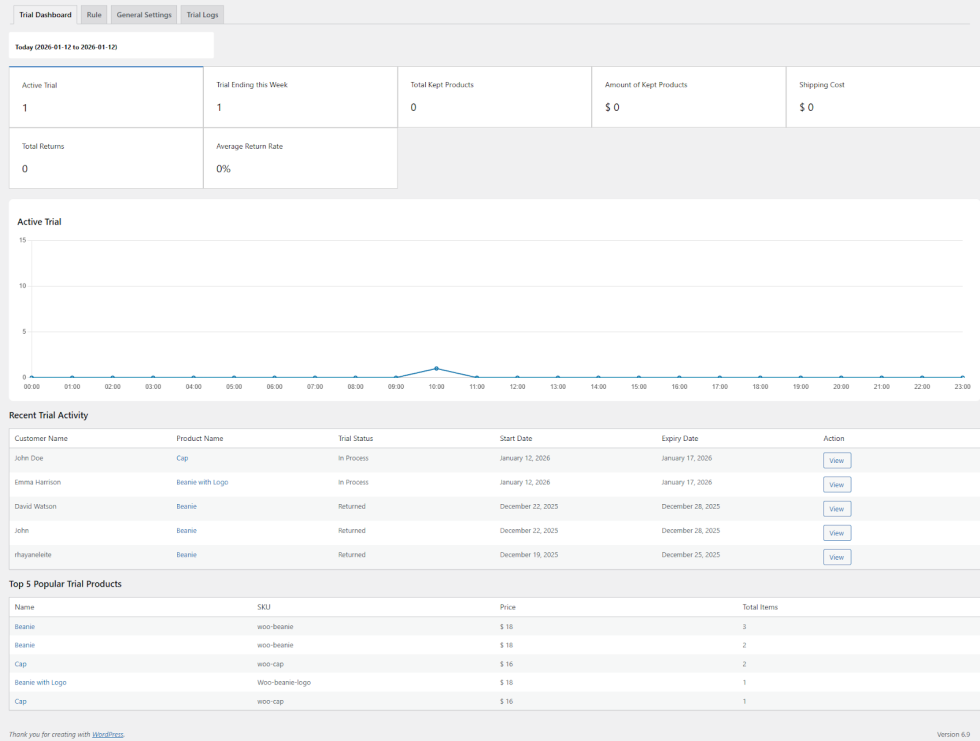The height and width of the screenshot is (741, 980).
Task: Open the General Settings tab
Action: pyautogui.click(x=144, y=15)
